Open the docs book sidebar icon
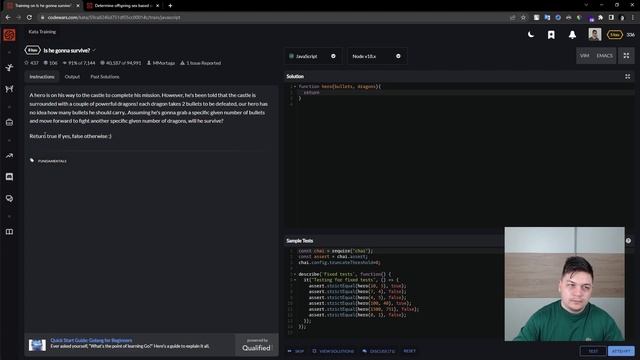The image size is (640, 360). coord(9,231)
